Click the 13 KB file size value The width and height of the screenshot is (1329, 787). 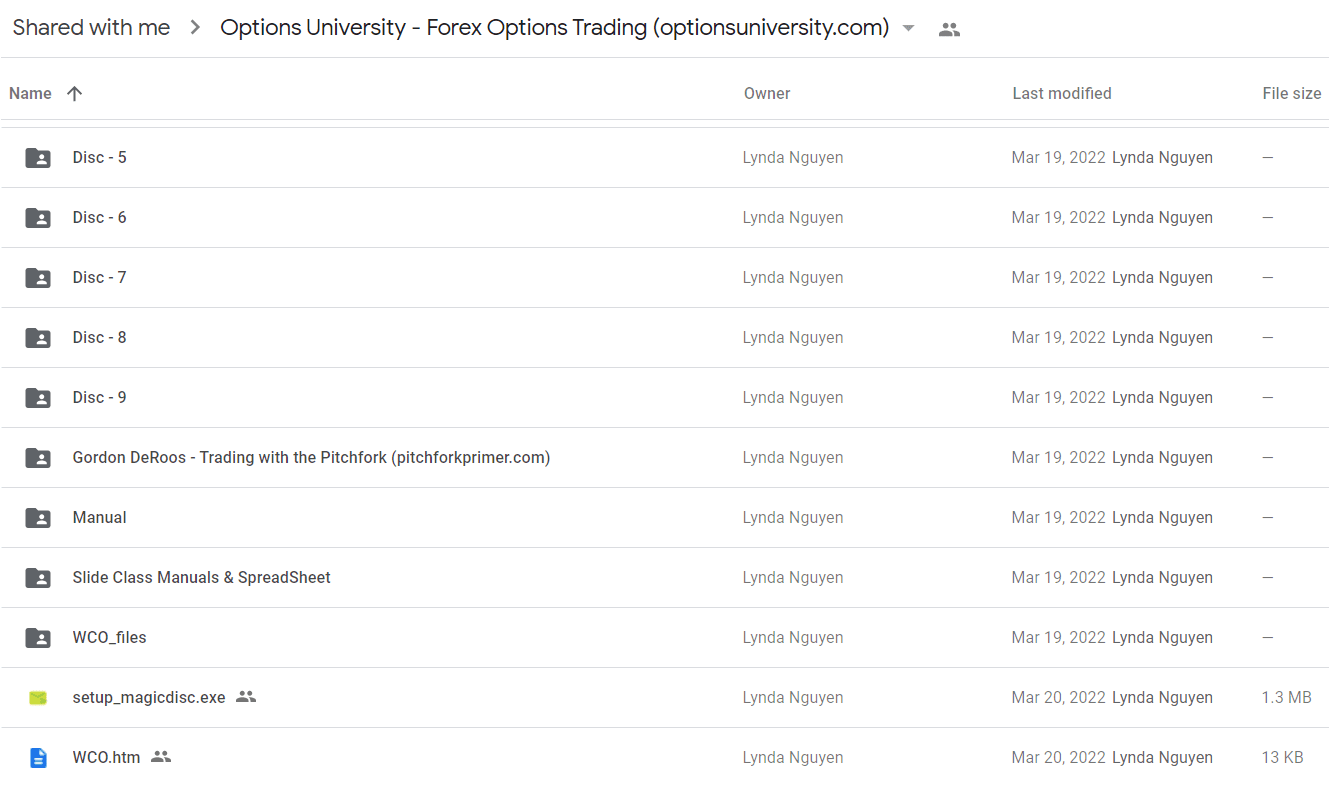[1283, 757]
